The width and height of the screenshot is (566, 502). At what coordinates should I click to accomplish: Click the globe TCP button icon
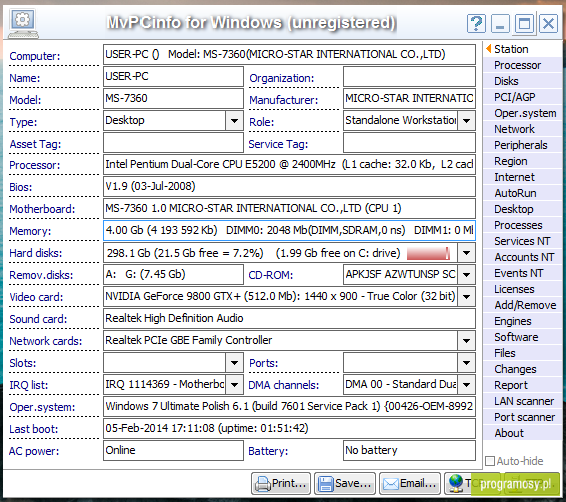coord(456,483)
